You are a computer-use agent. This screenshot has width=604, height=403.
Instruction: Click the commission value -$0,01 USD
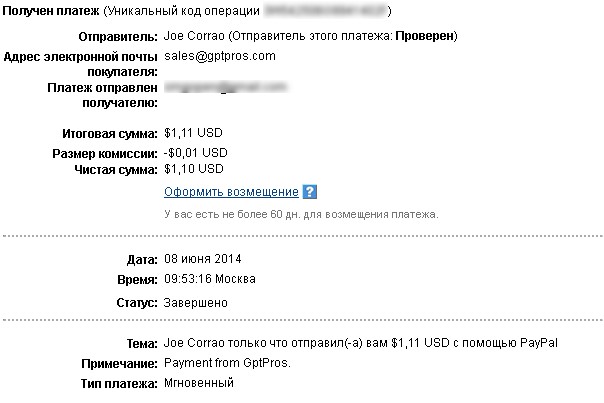pos(195,152)
